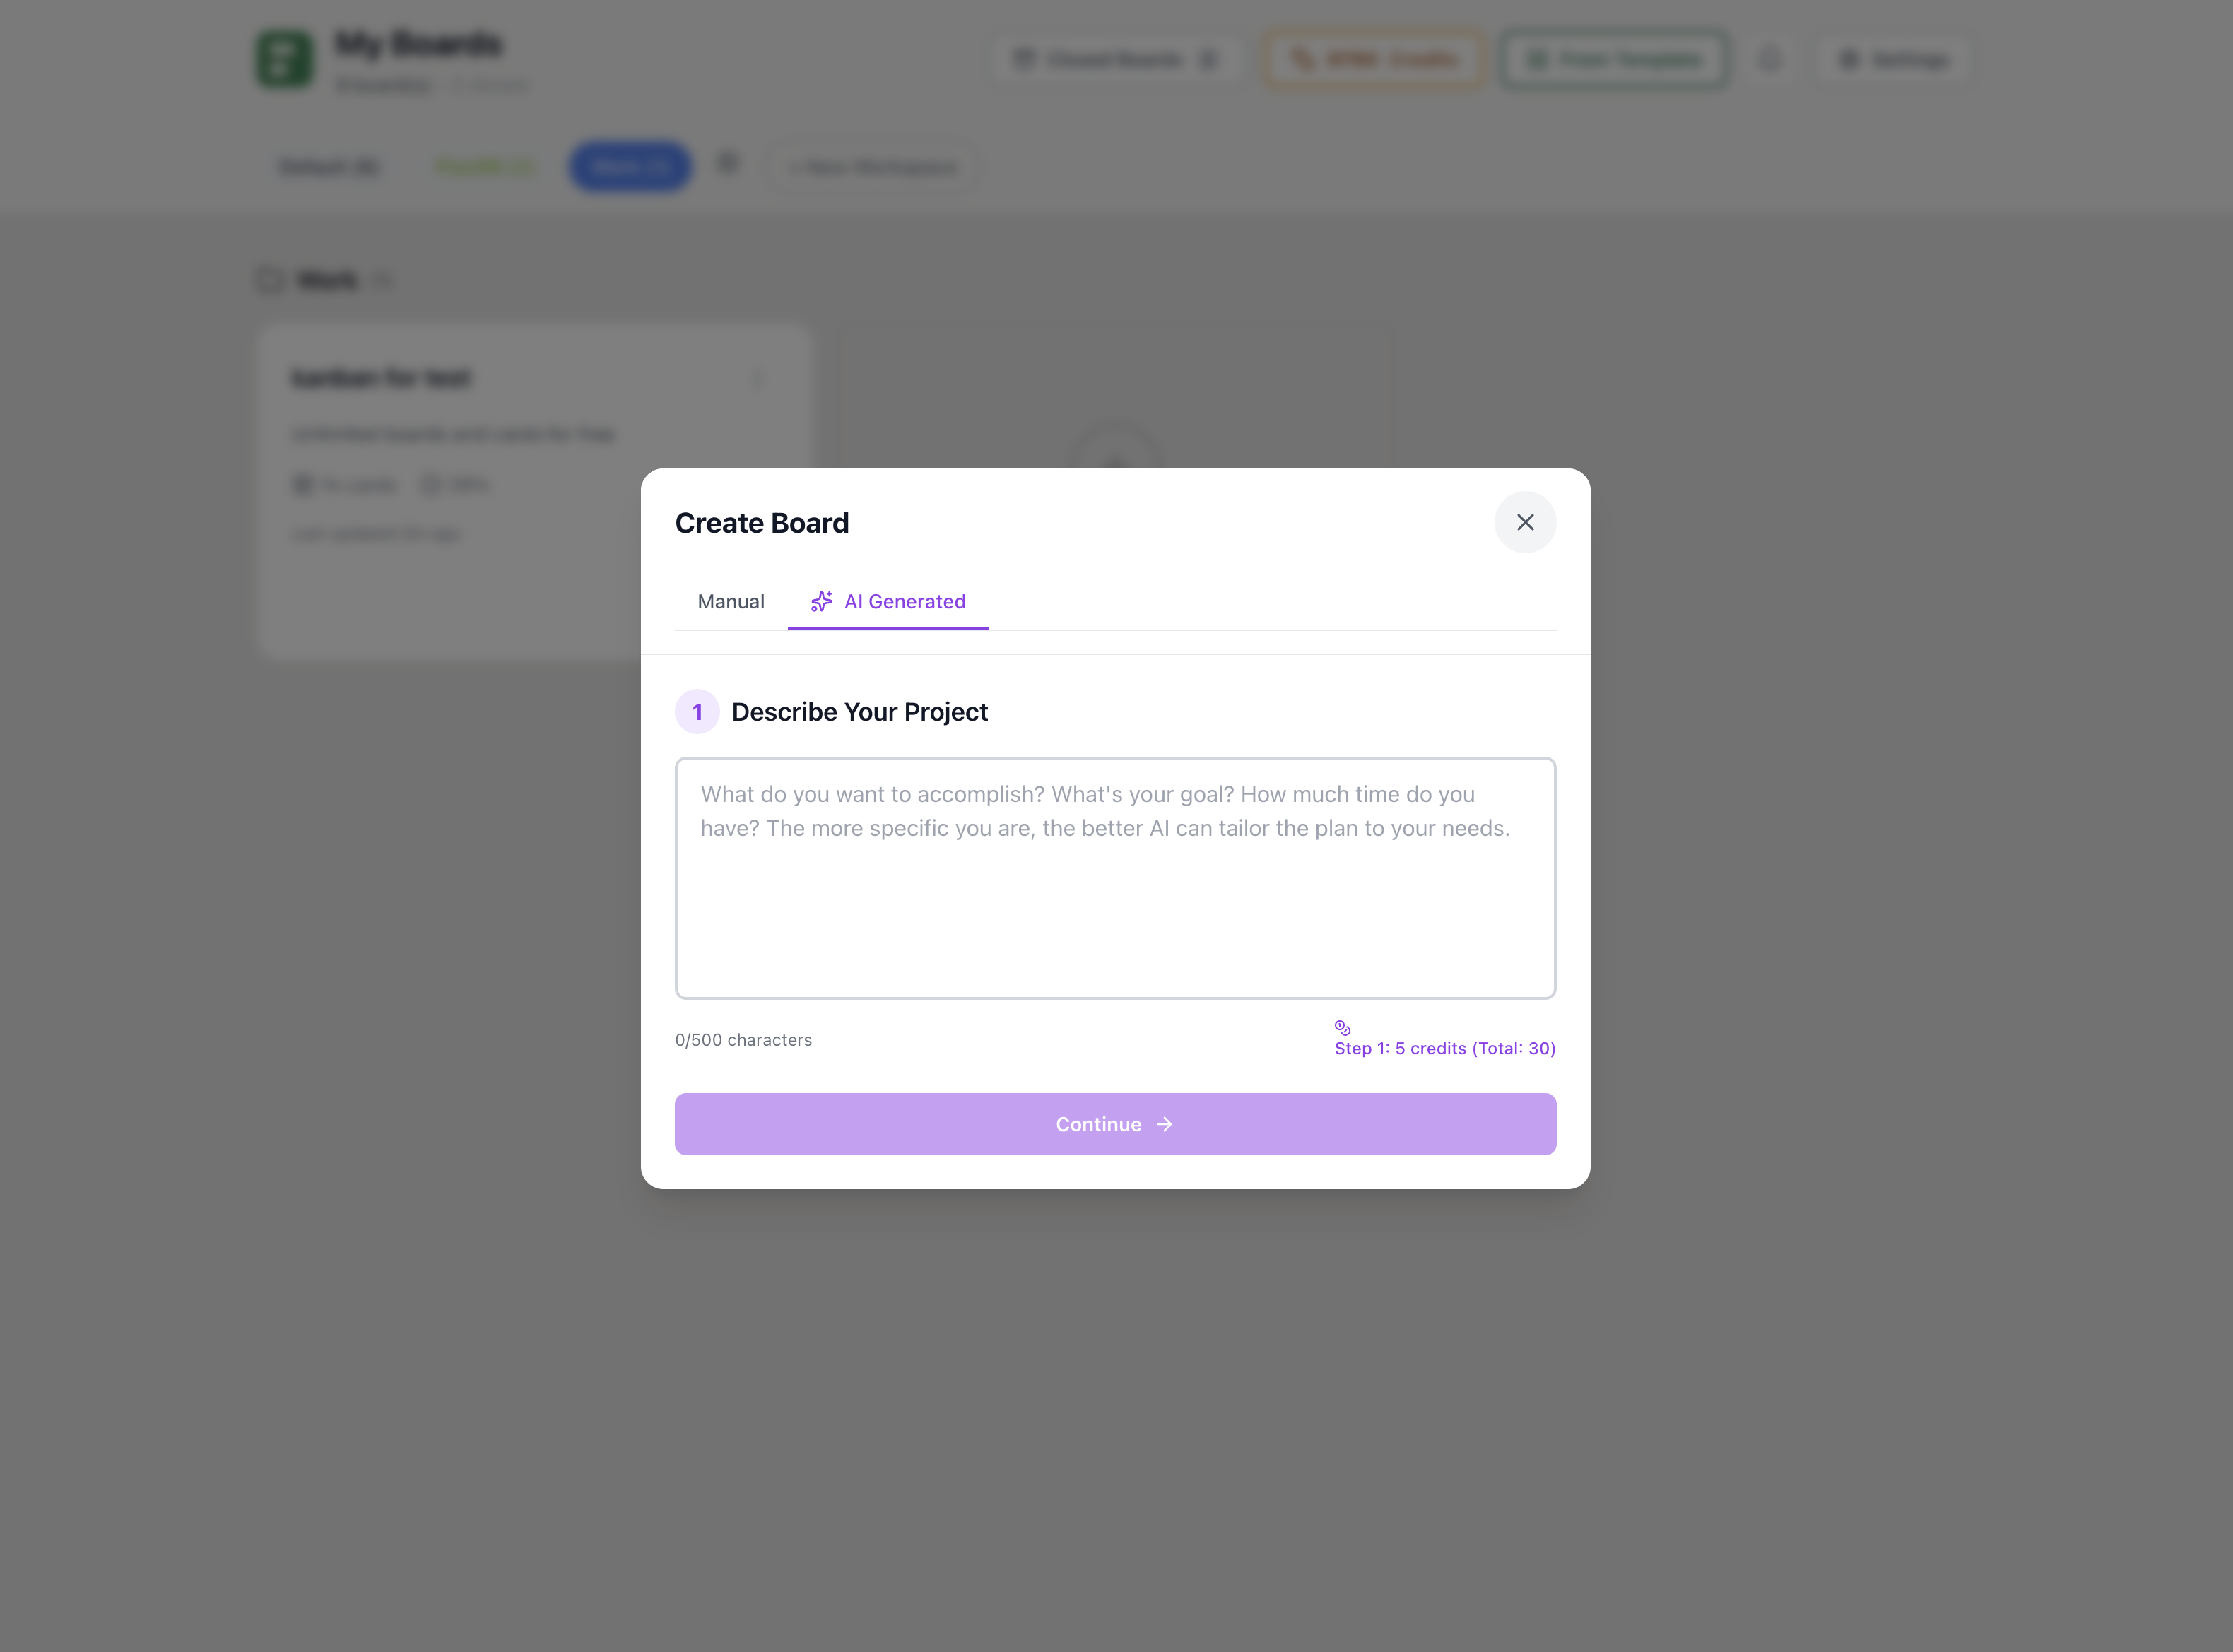Select the sparkle icon on AI Generated tab
This screenshot has width=2233, height=1652.
tap(822, 601)
